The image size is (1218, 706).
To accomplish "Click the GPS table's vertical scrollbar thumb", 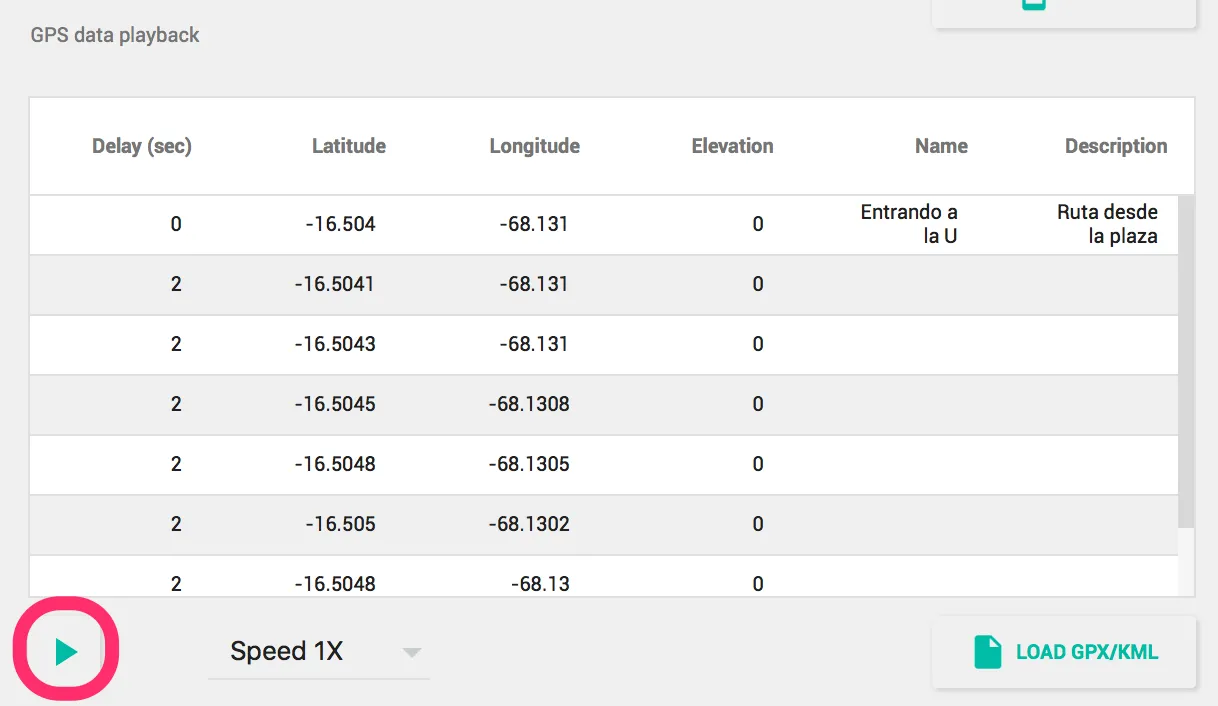I will [1186, 362].
